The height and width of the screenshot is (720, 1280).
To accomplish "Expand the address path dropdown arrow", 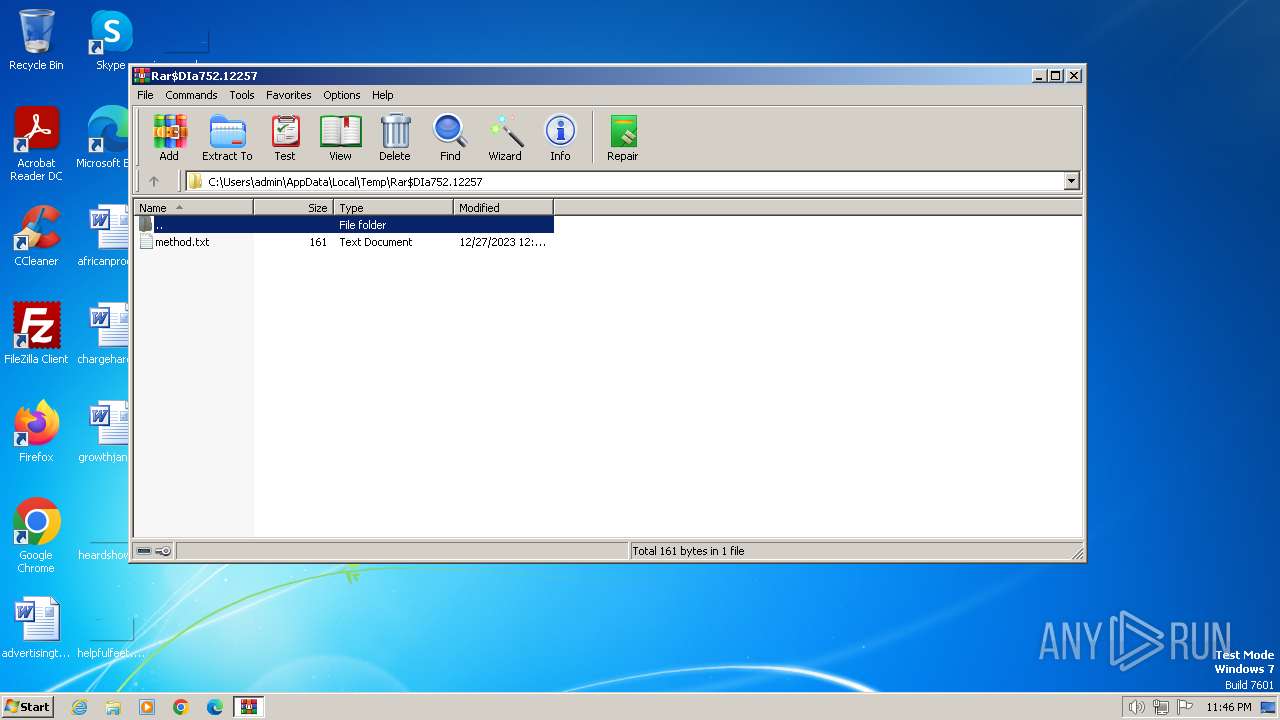I will [x=1072, y=182].
